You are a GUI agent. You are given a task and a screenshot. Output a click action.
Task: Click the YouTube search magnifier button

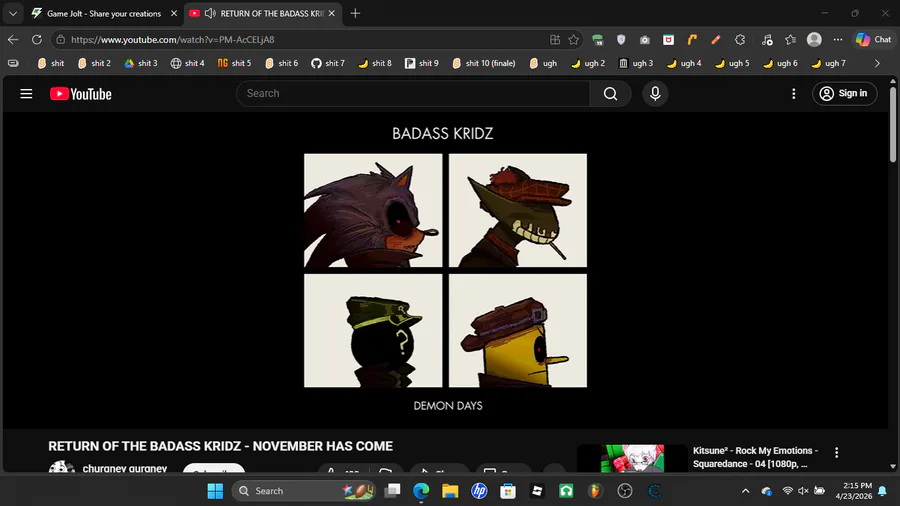(x=610, y=94)
